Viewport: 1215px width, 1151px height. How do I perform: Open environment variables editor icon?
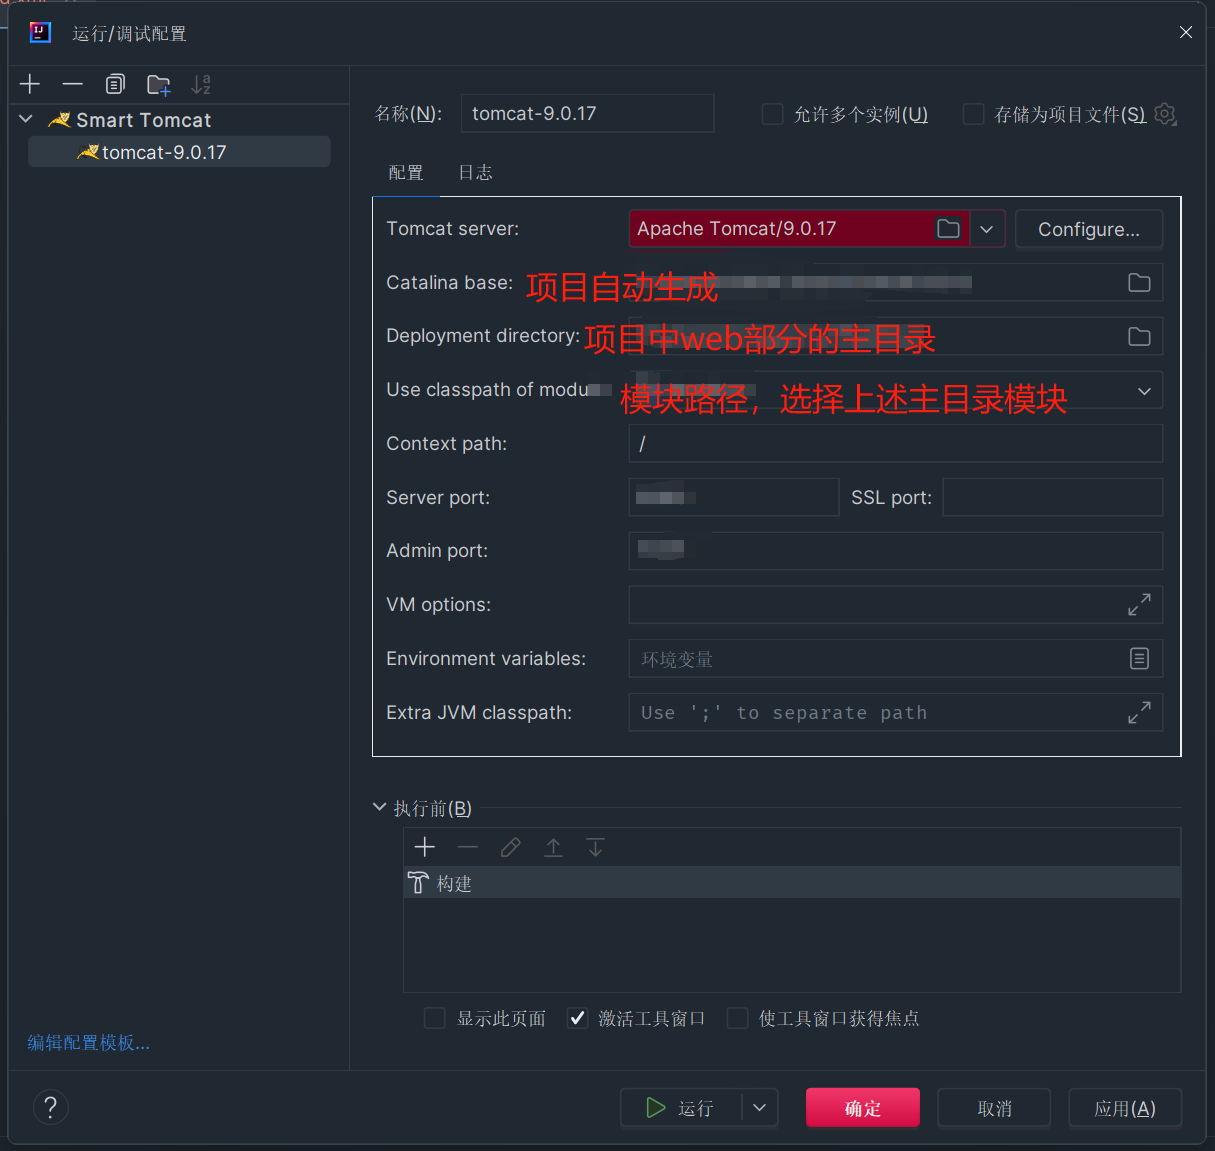click(1139, 659)
